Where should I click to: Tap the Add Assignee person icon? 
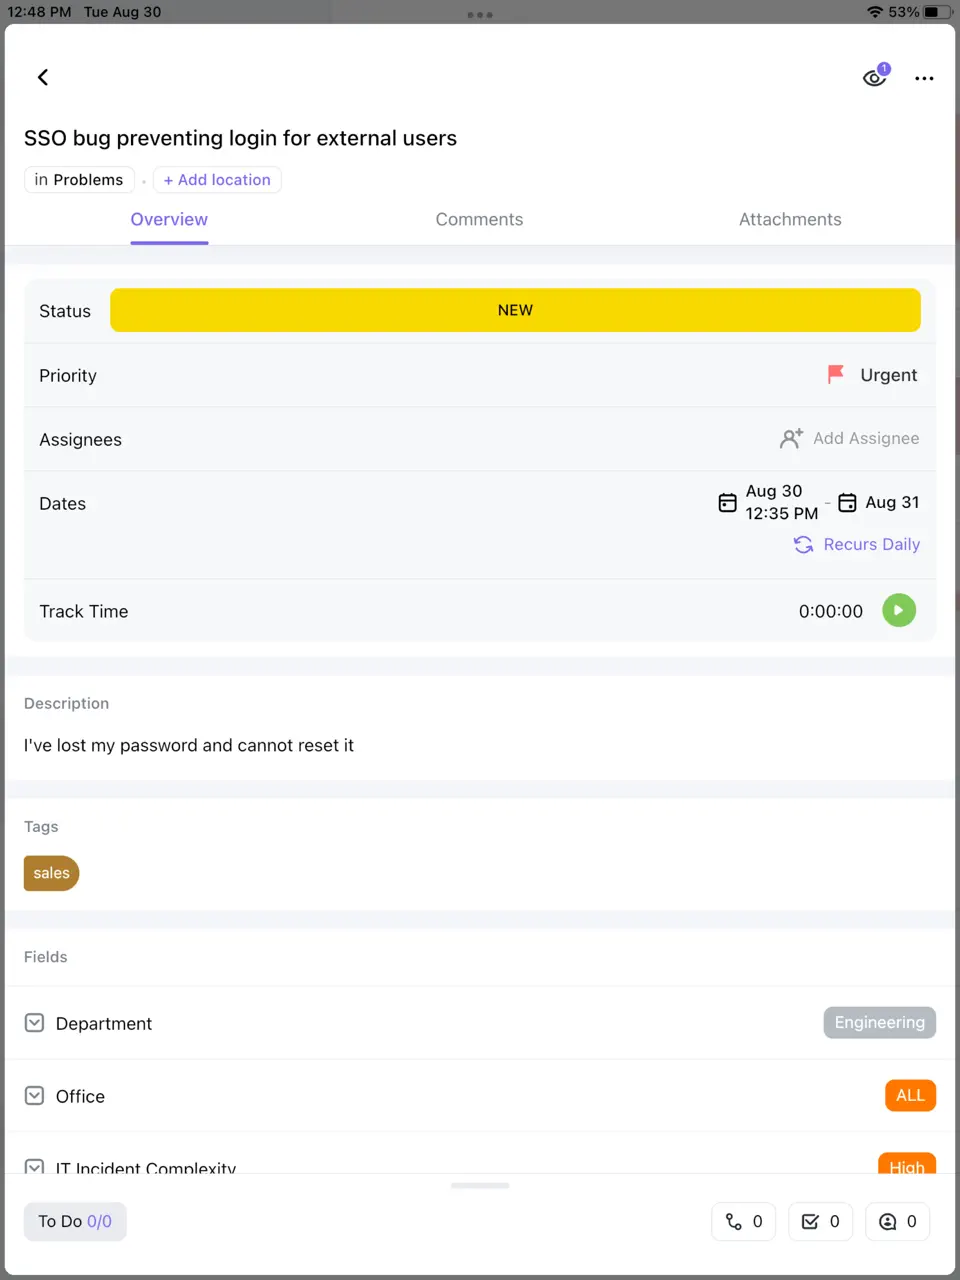(791, 439)
